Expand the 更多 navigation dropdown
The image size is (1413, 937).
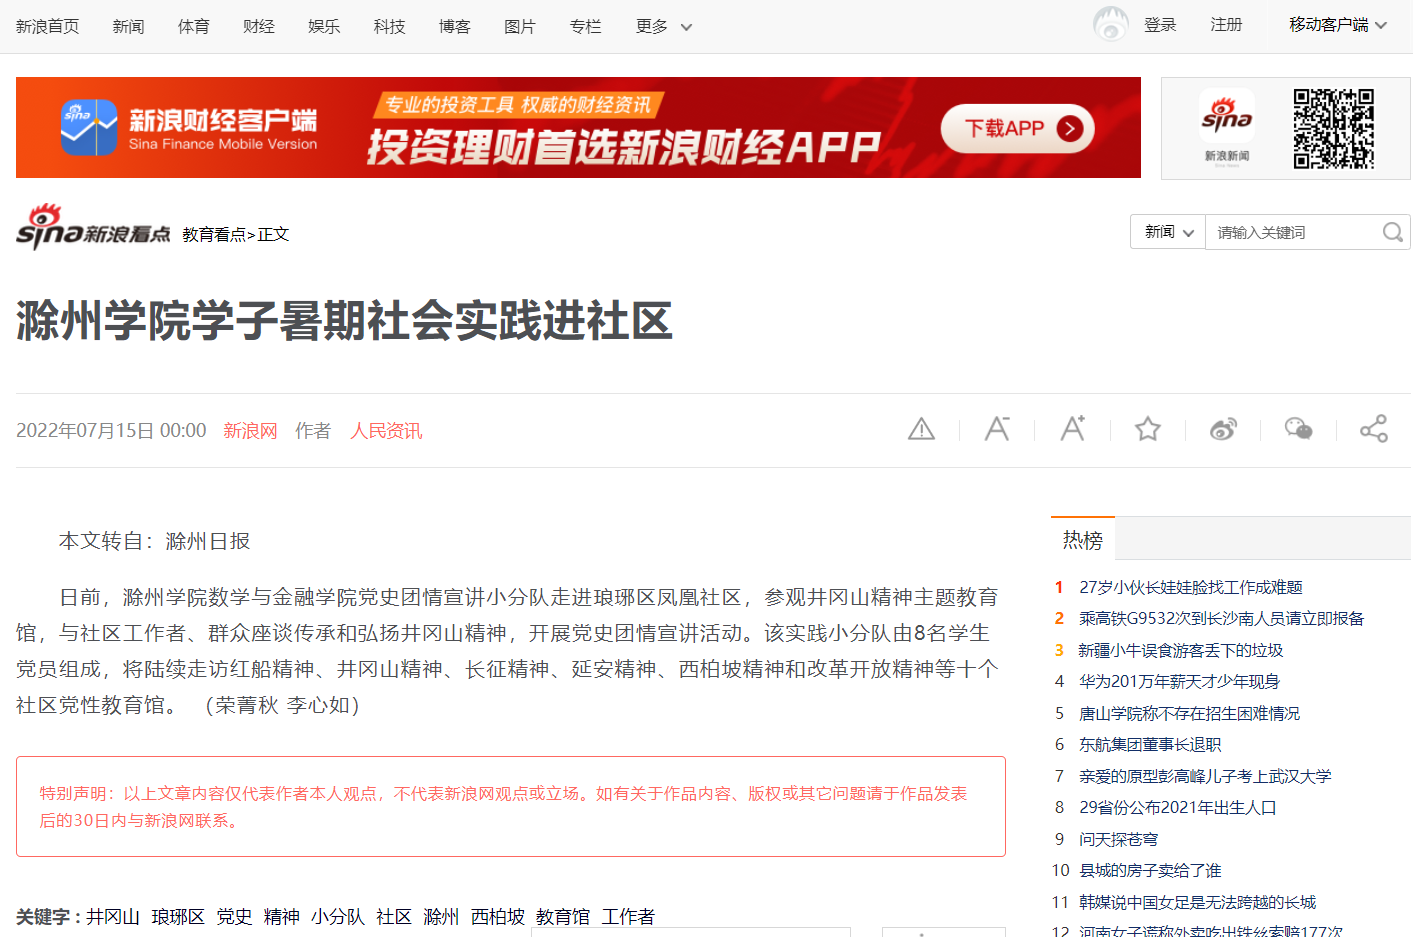pyautogui.click(x=664, y=27)
